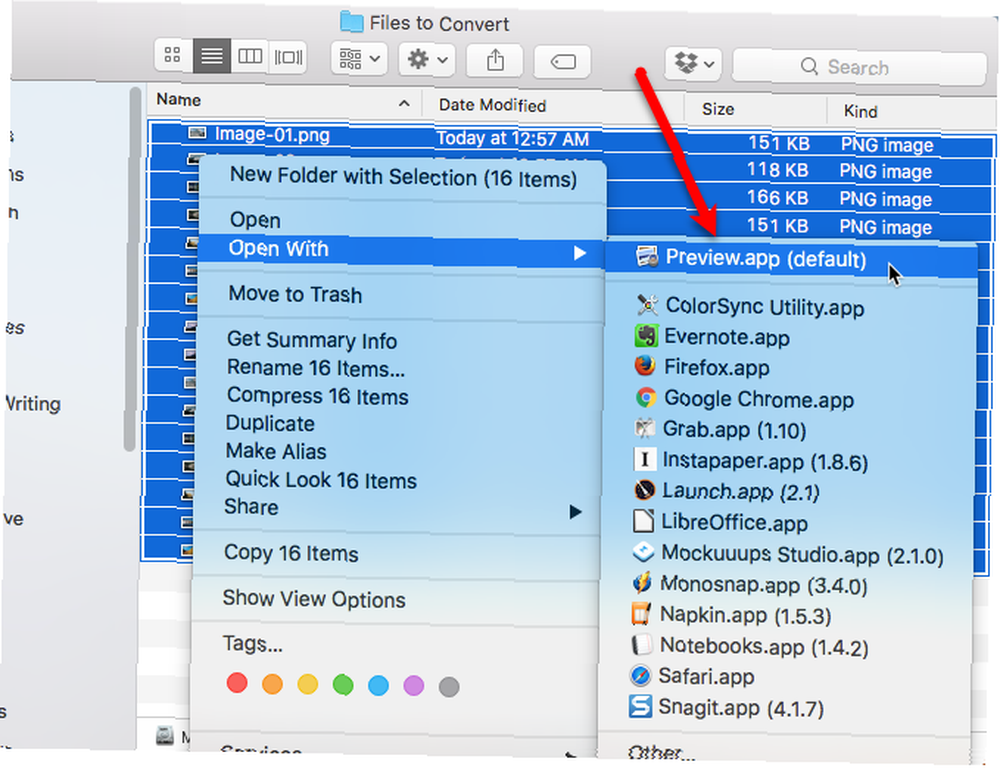1000x768 pixels.
Task: Click the Search field
Action: pos(859,67)
